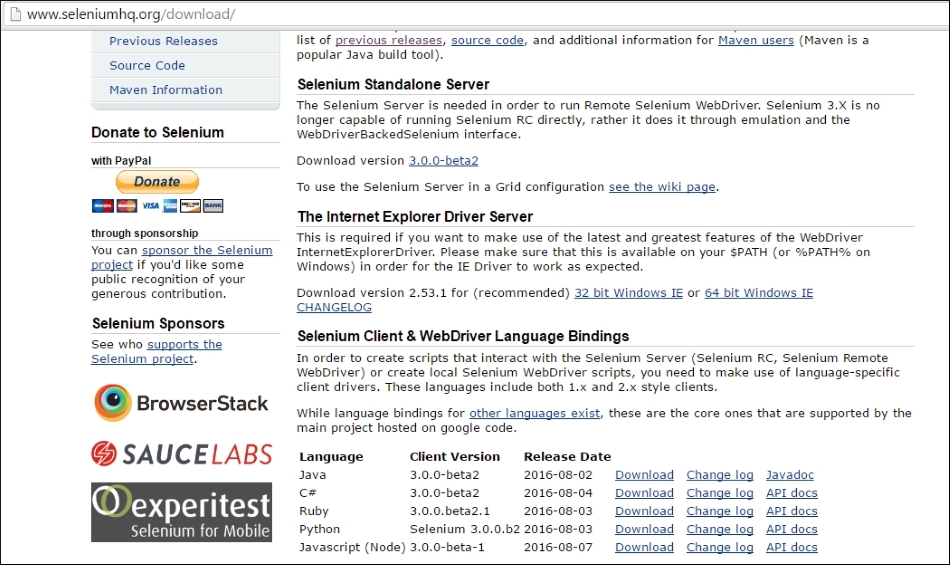Open the Ruby API docs
Image resolution: width=950 pixels, height=565 pixels.
pos(791,511)
